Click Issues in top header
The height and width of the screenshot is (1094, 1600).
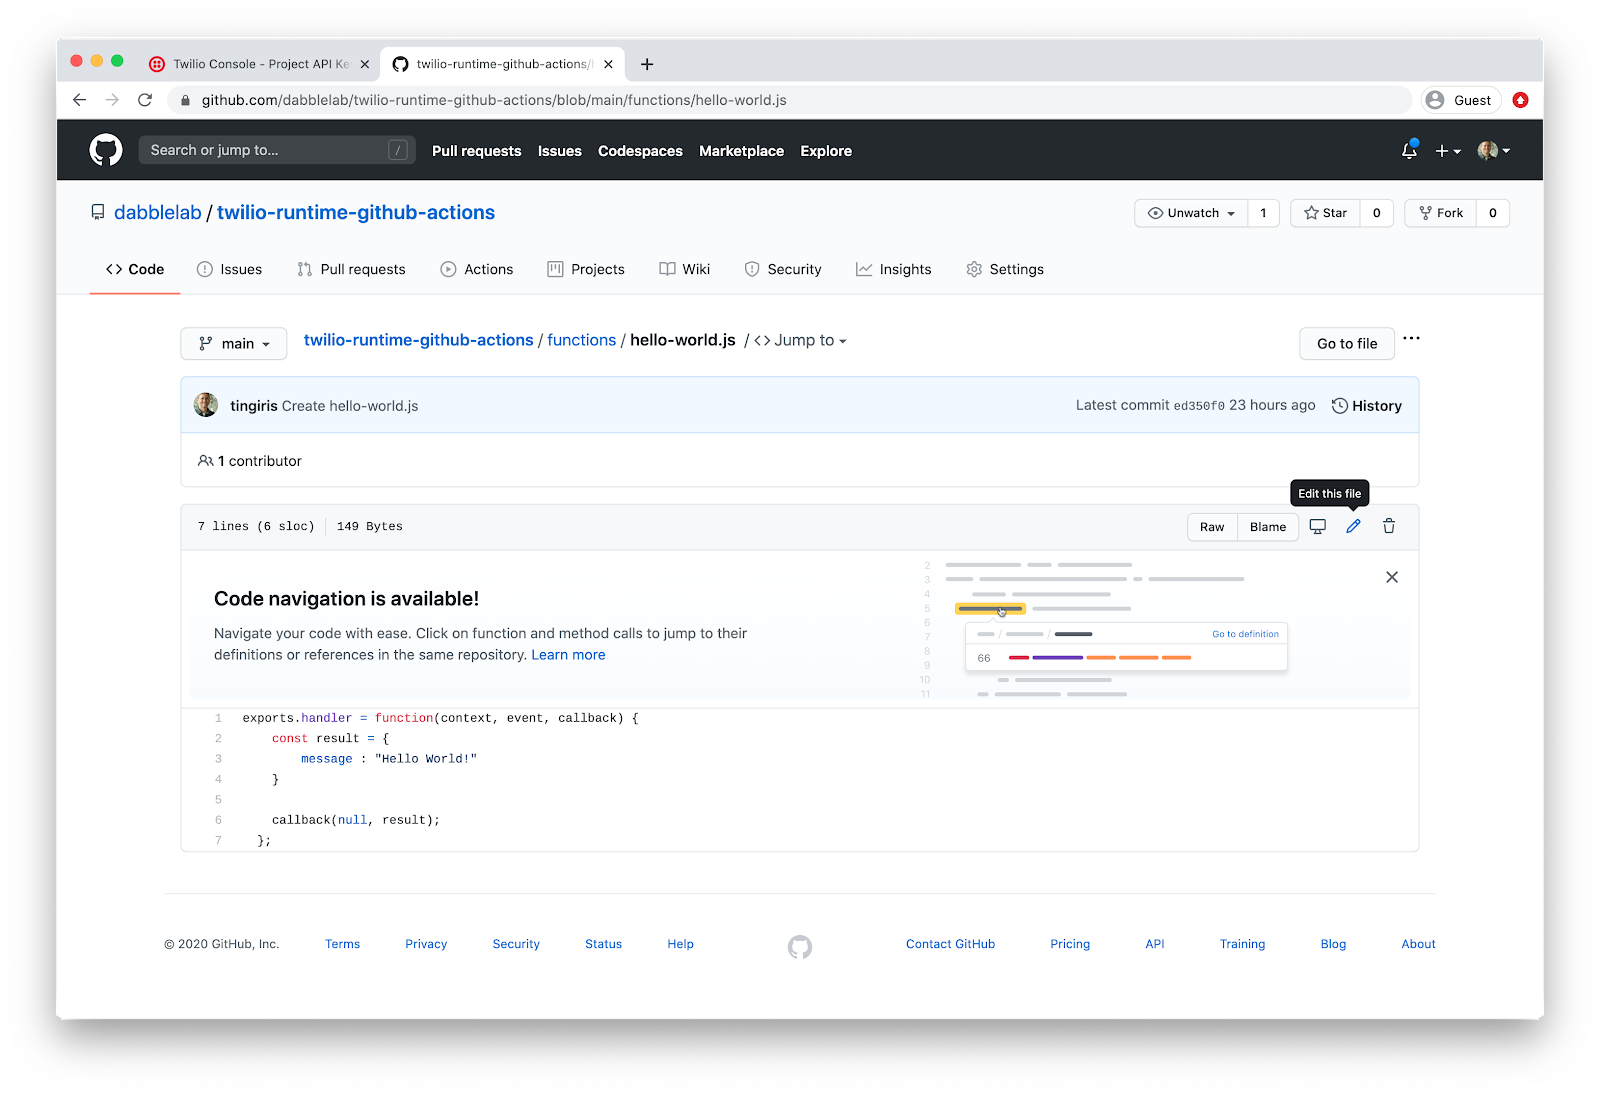point(559,151)
